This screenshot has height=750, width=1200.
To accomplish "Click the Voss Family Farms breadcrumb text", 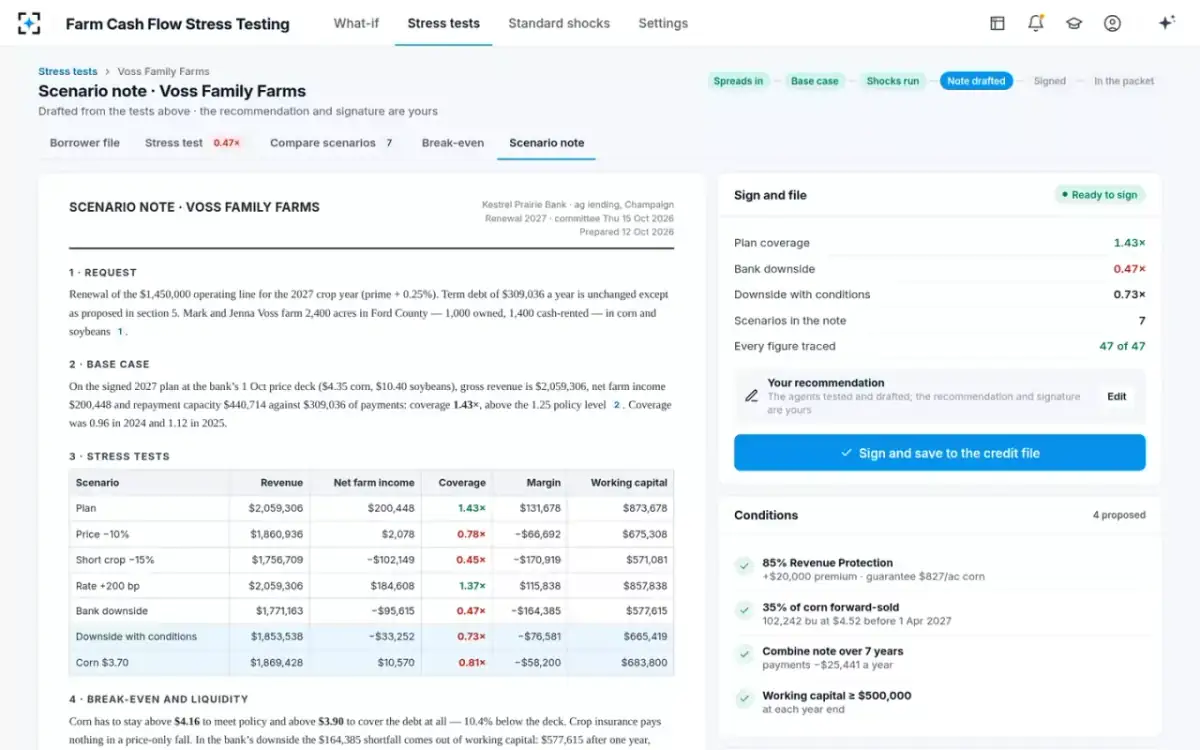I will pyautogui.click(x=164, y=71).
